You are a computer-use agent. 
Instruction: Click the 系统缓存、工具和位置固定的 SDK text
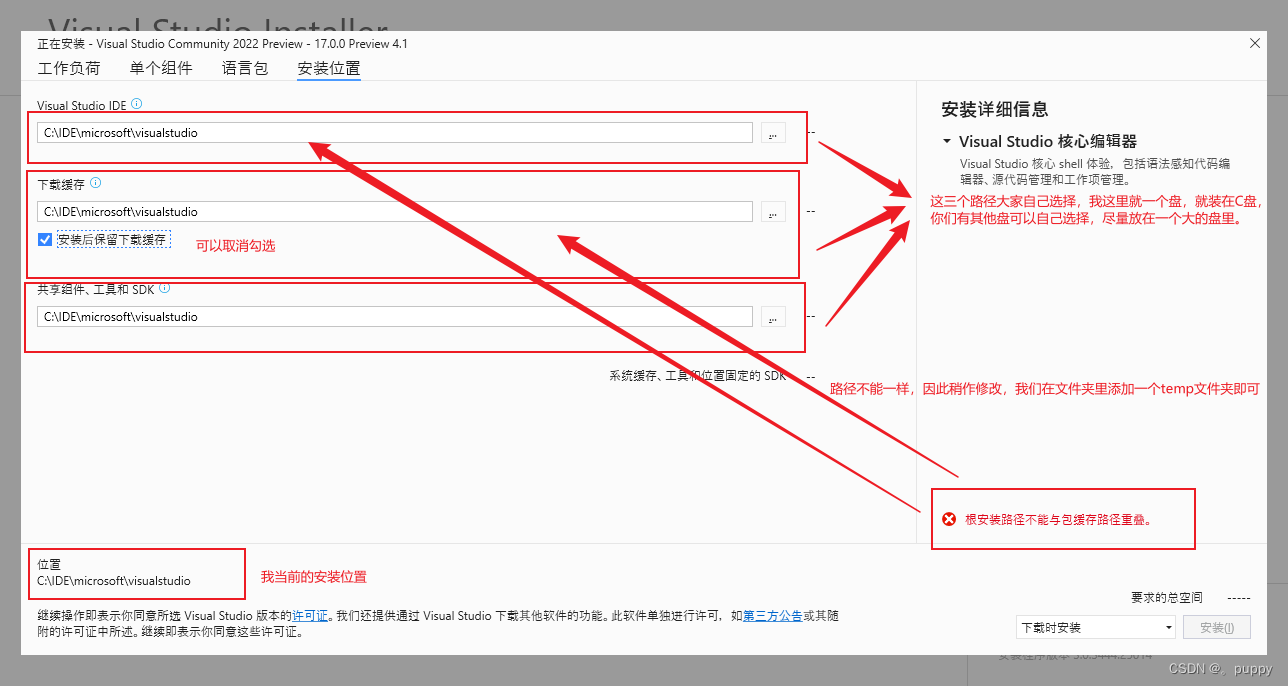698,376
